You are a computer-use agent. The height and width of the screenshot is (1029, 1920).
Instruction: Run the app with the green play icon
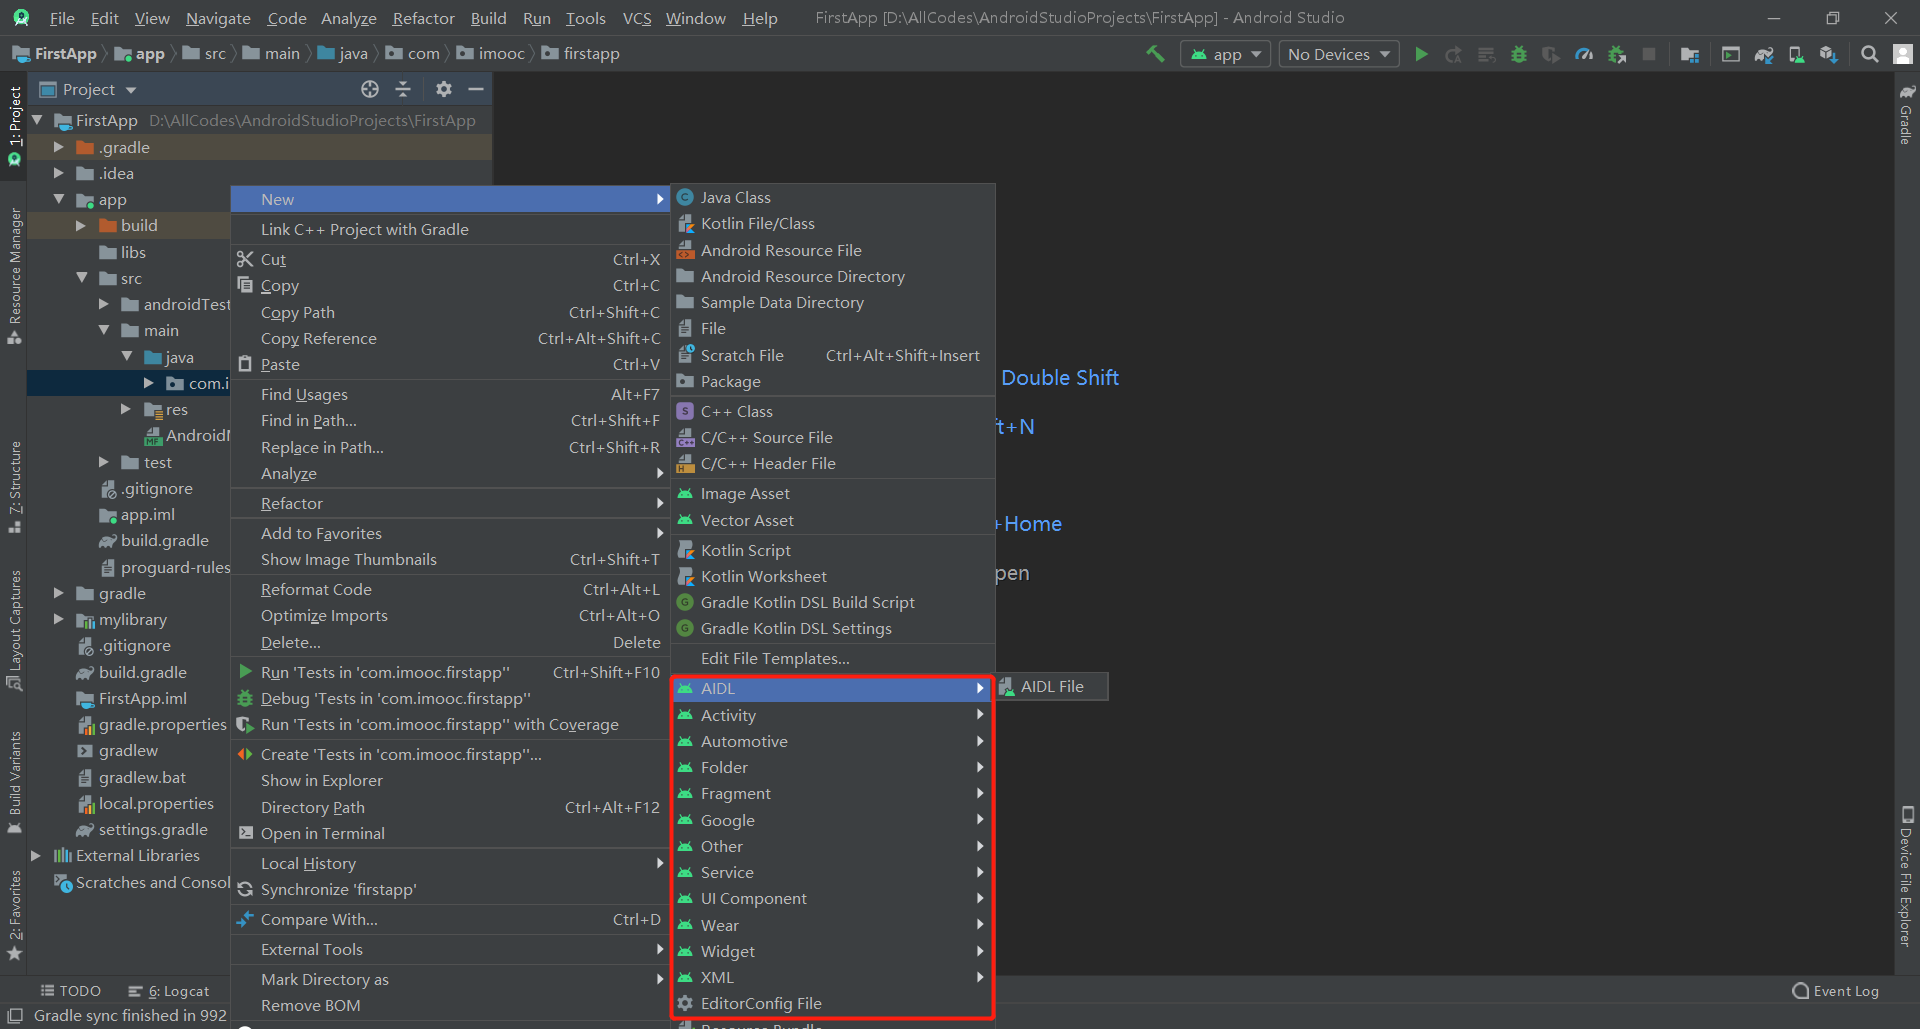coord(1421,54)
